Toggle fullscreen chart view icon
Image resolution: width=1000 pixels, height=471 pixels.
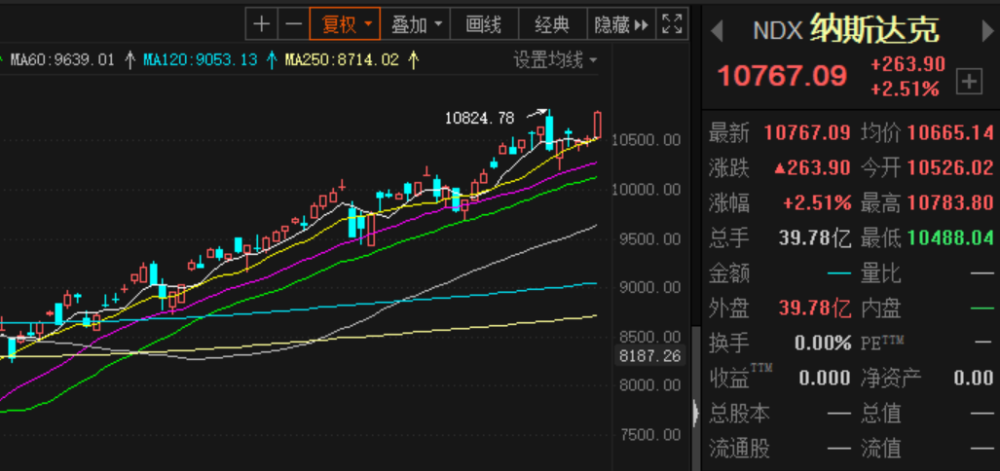click(x=672, y=25)
